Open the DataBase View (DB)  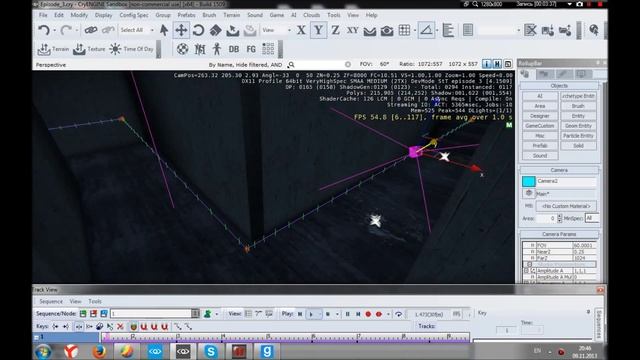pyautogui.click(x=234, y=49)
